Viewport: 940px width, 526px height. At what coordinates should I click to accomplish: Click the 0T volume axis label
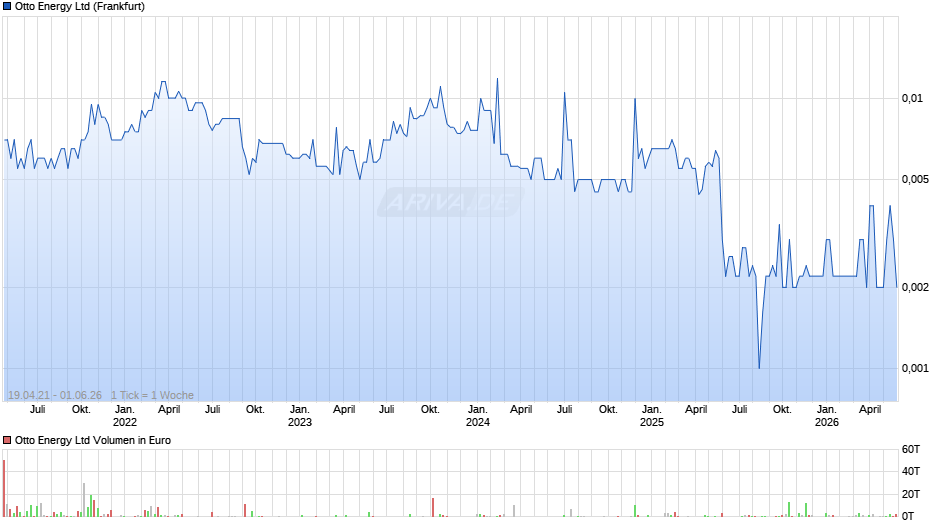pos(908,516)
